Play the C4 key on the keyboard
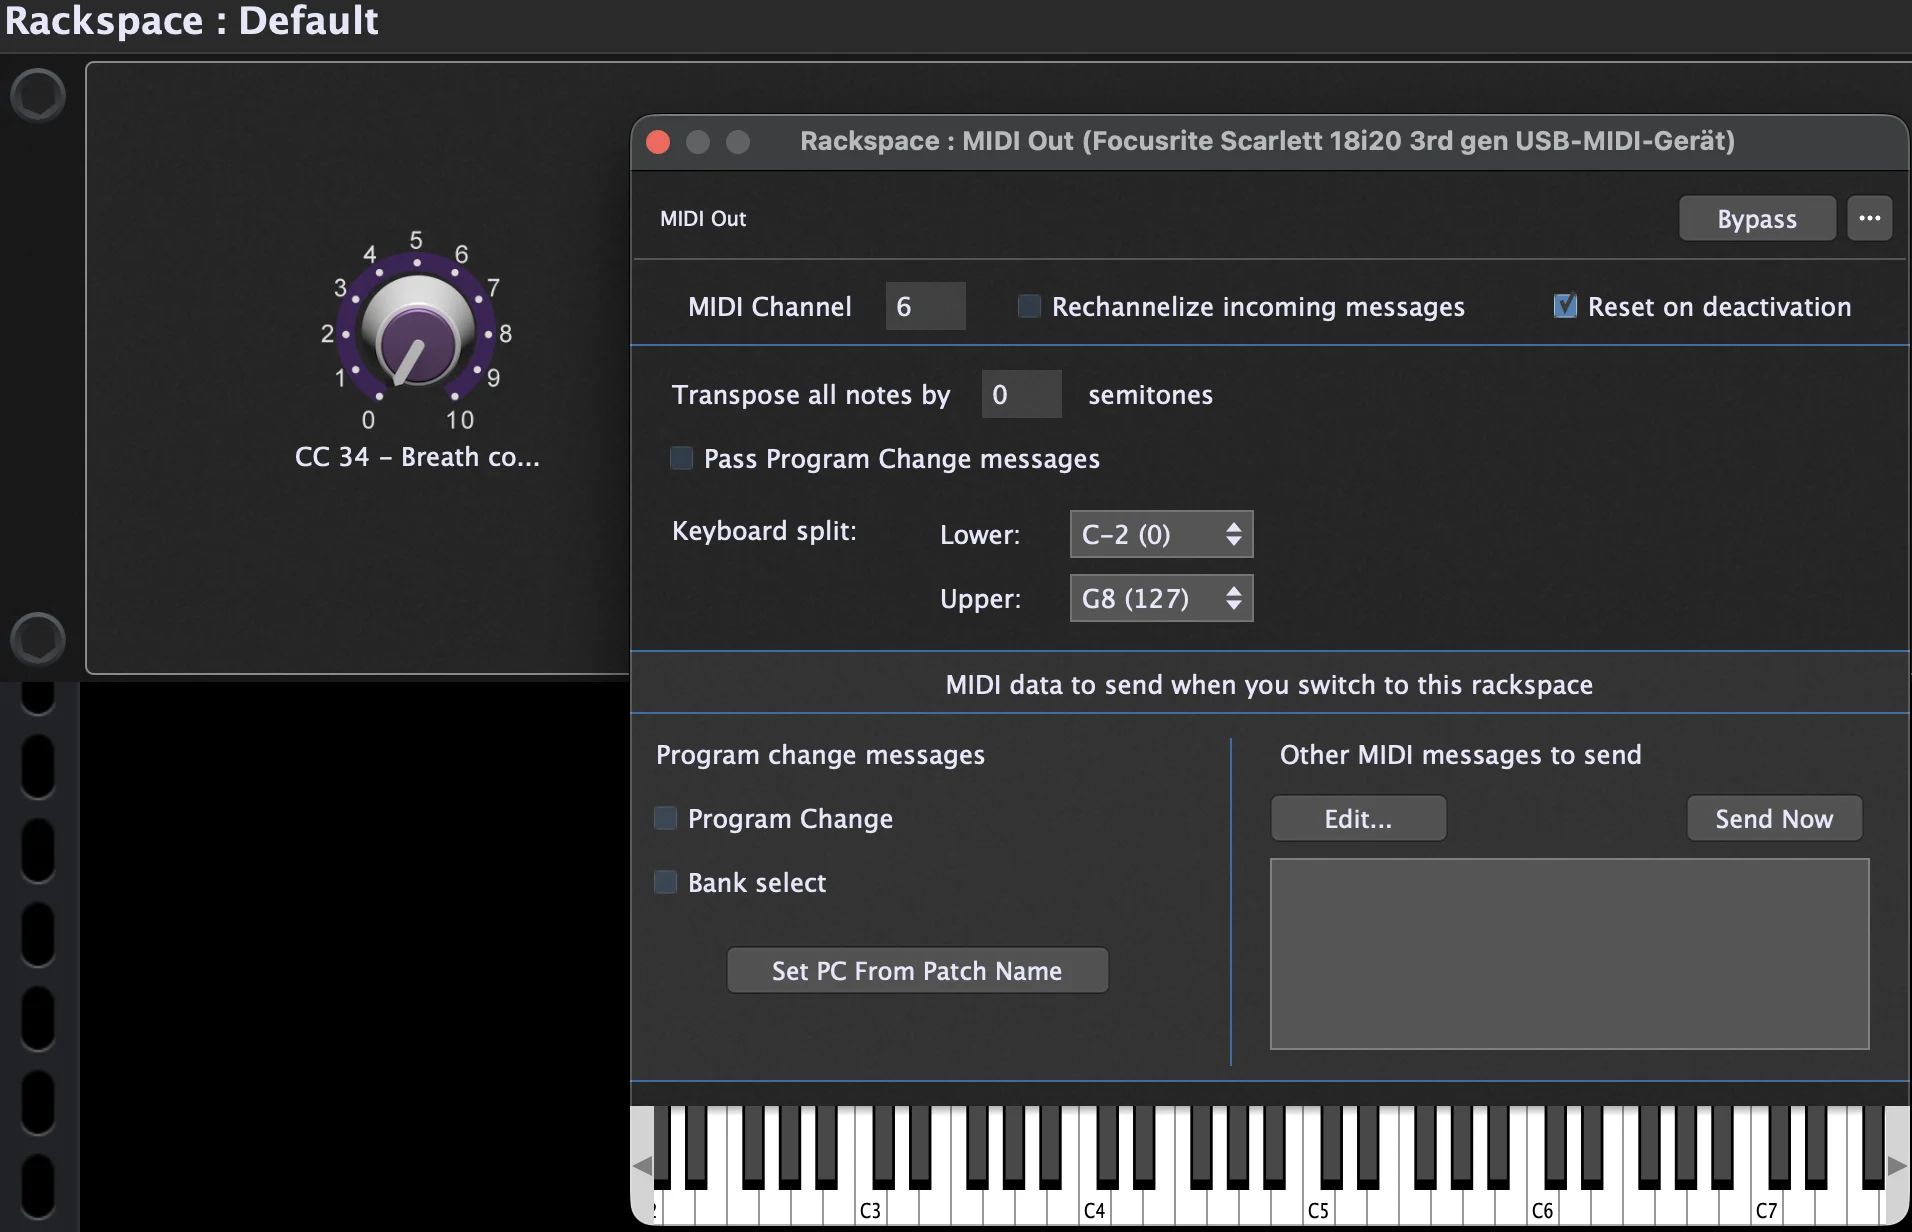1912x1232 pixels. coord(1094,1208)
